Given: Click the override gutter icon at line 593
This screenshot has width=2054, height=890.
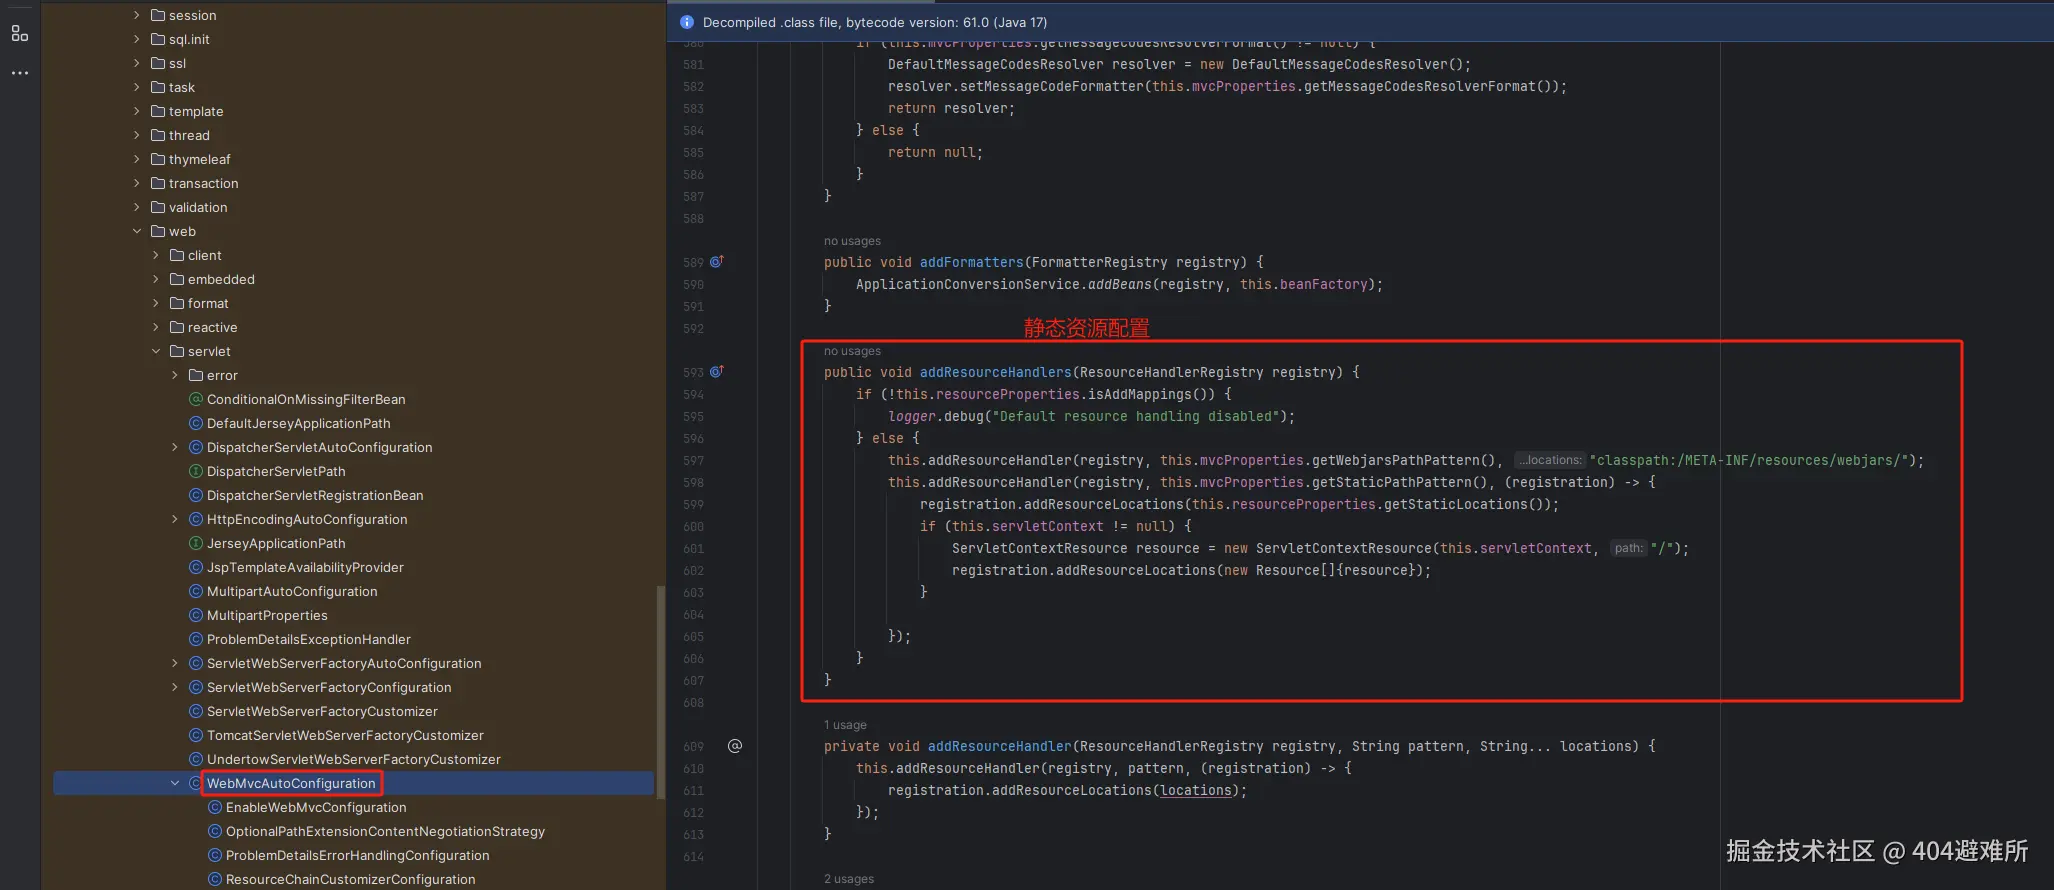Looking at the screenshot, I should pos(716,372).
